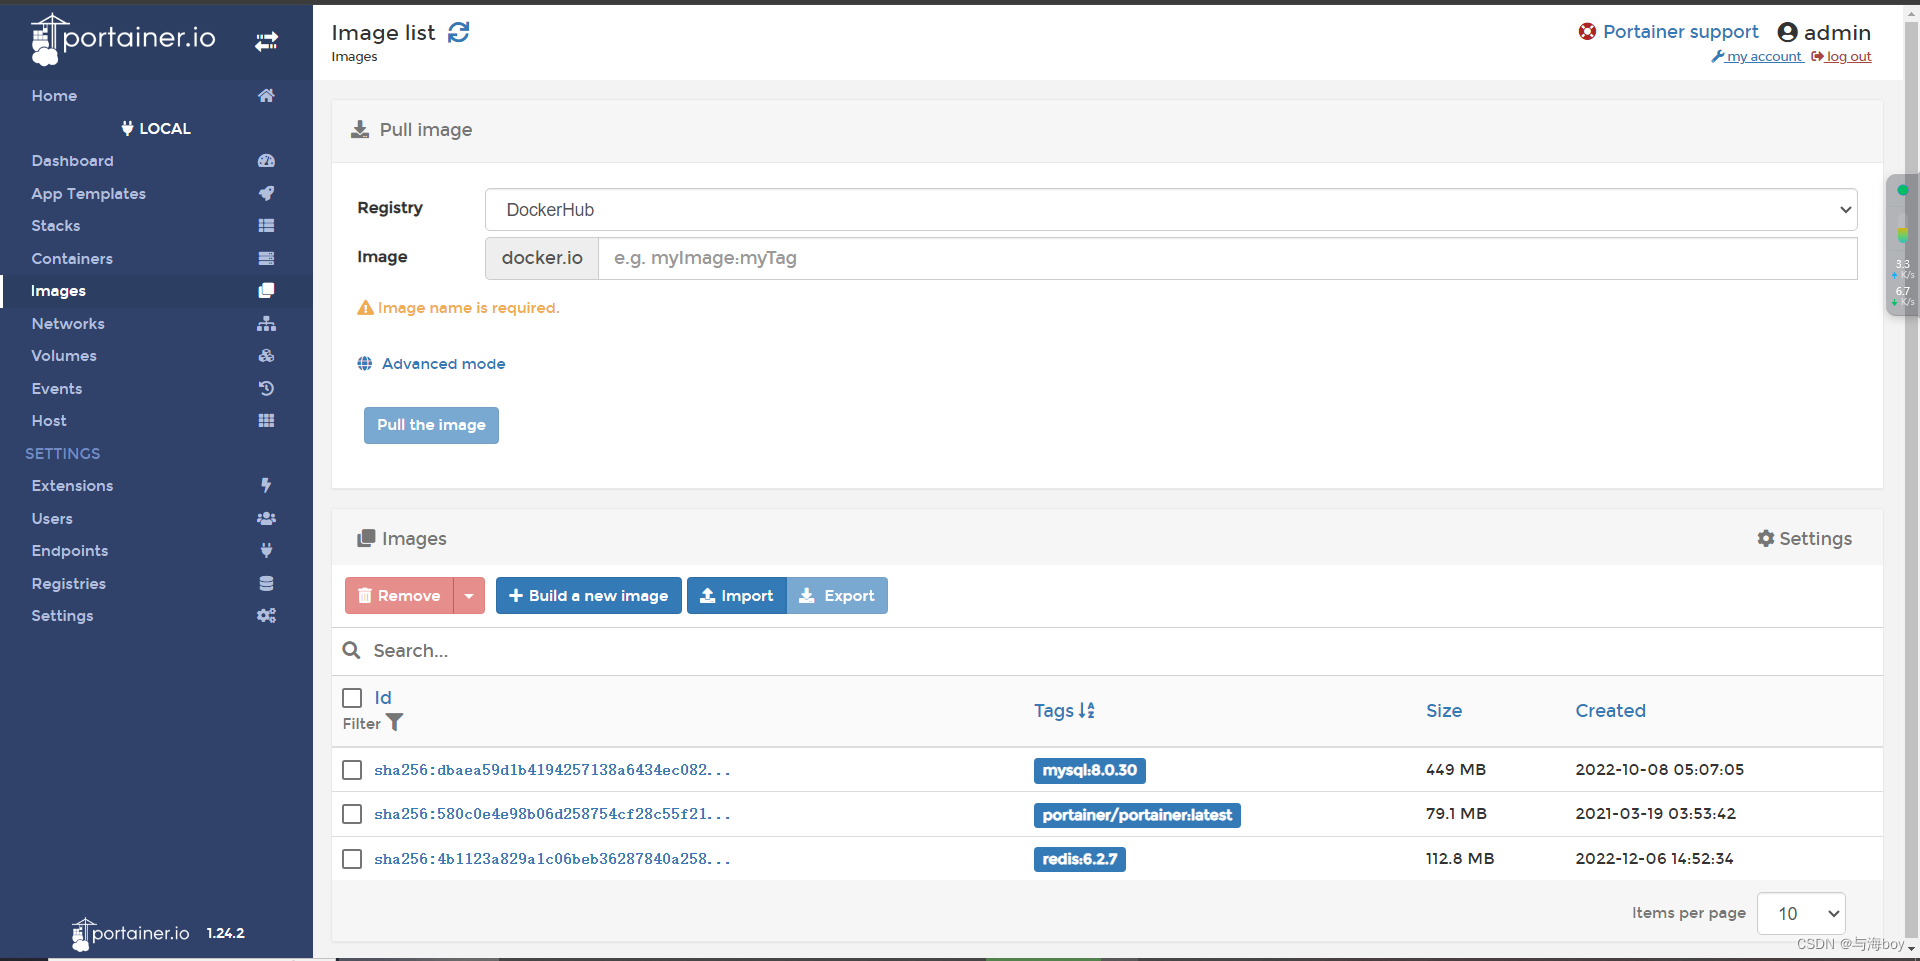
Task: Click the Export button
Action: pyautogui.click(x=837, y=596)
